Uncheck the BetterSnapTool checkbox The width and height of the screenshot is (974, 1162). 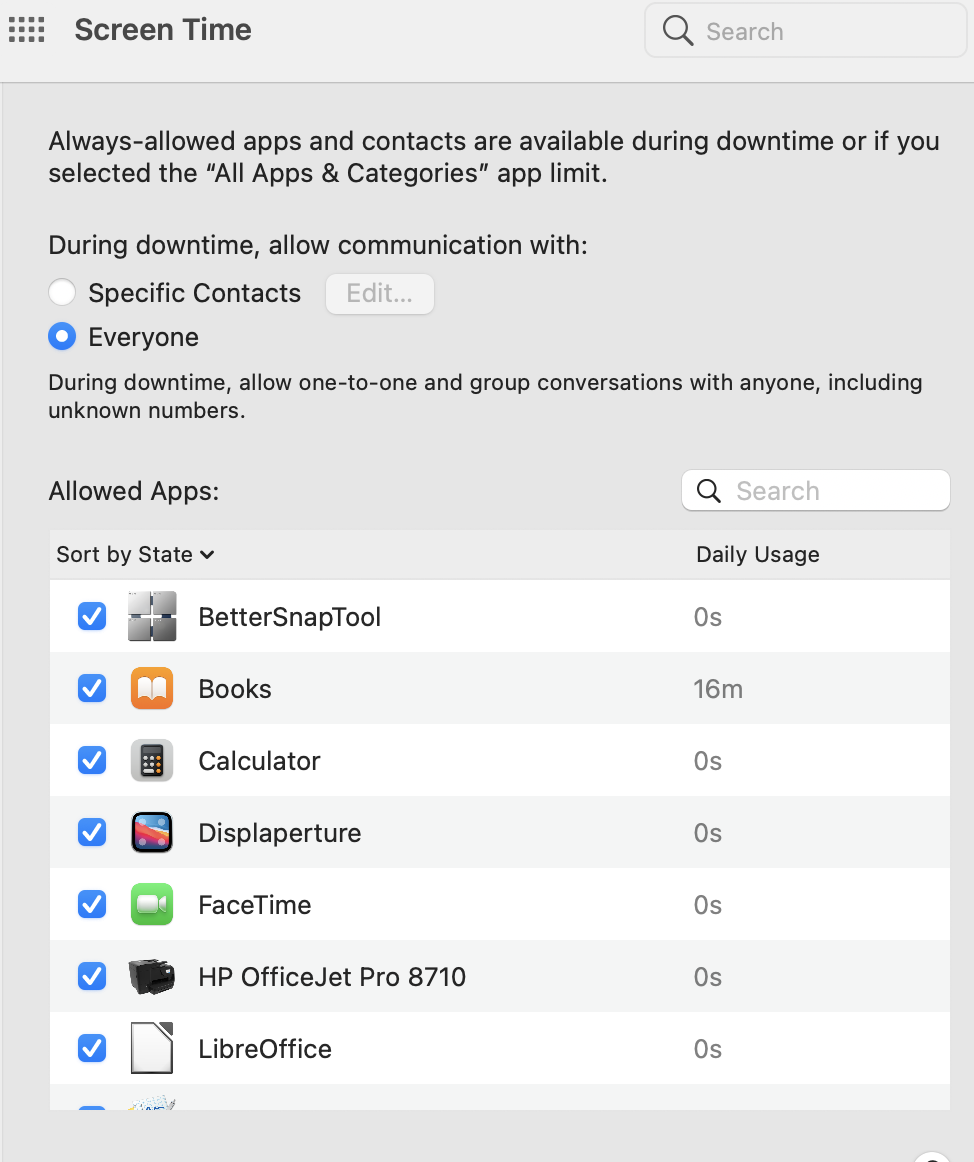pyautogui.click(x=92, y=617)
